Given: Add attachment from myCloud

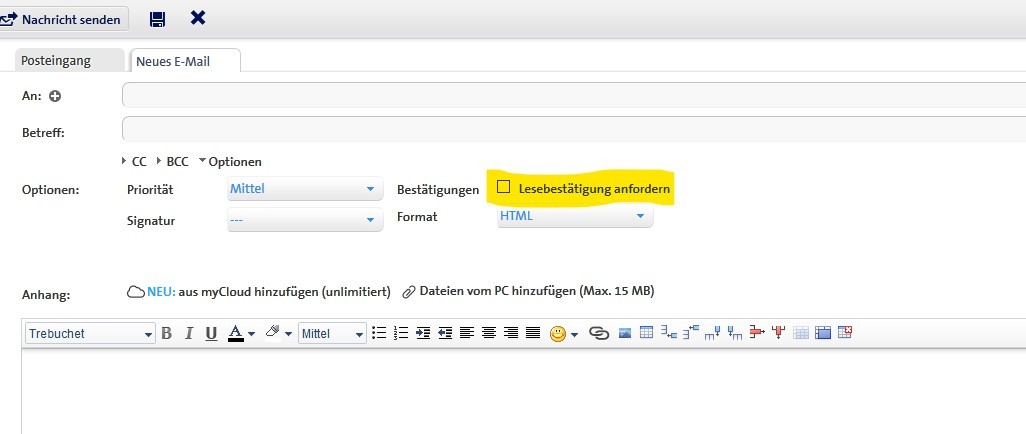Looking at the screenshot, I should click(258, 292).
